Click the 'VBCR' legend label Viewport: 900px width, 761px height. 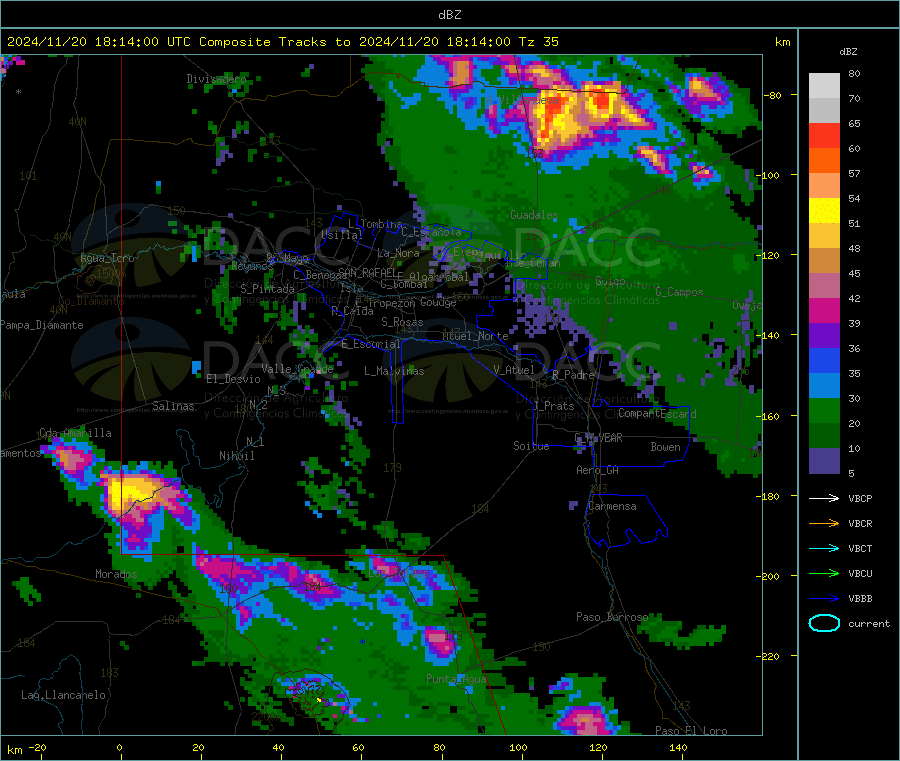pyautogui.click(x=860, y=523)
